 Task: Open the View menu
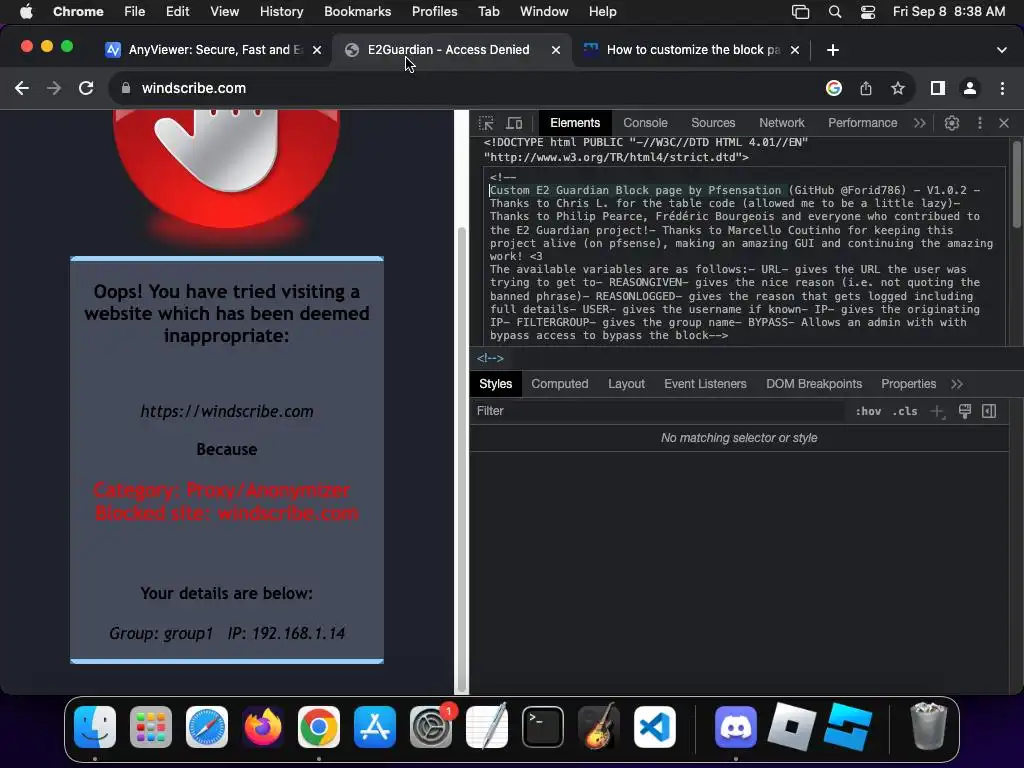(224, 12)
